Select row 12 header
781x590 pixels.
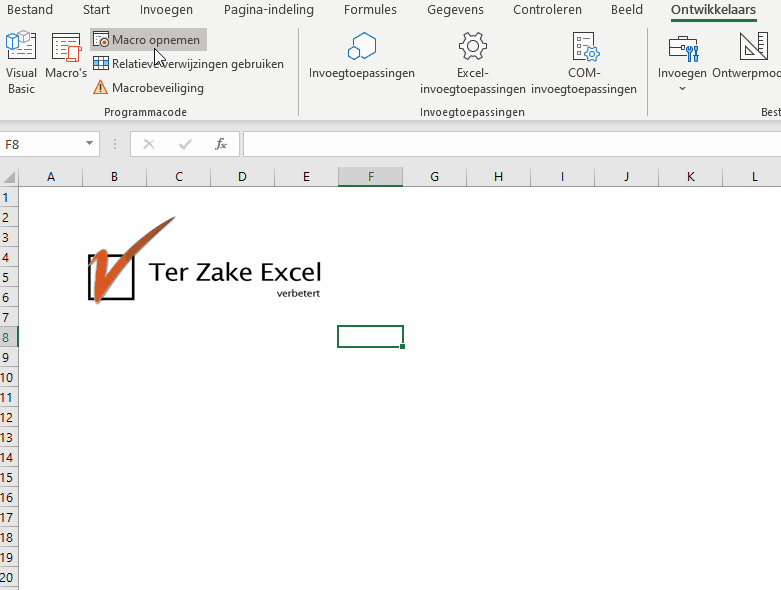(9, 417)
